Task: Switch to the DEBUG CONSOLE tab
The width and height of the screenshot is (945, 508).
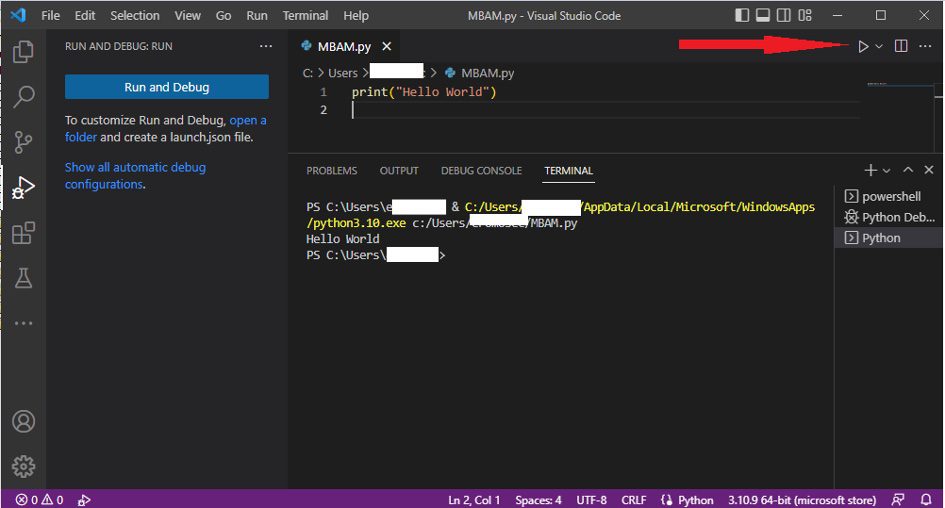Action: 482,171
